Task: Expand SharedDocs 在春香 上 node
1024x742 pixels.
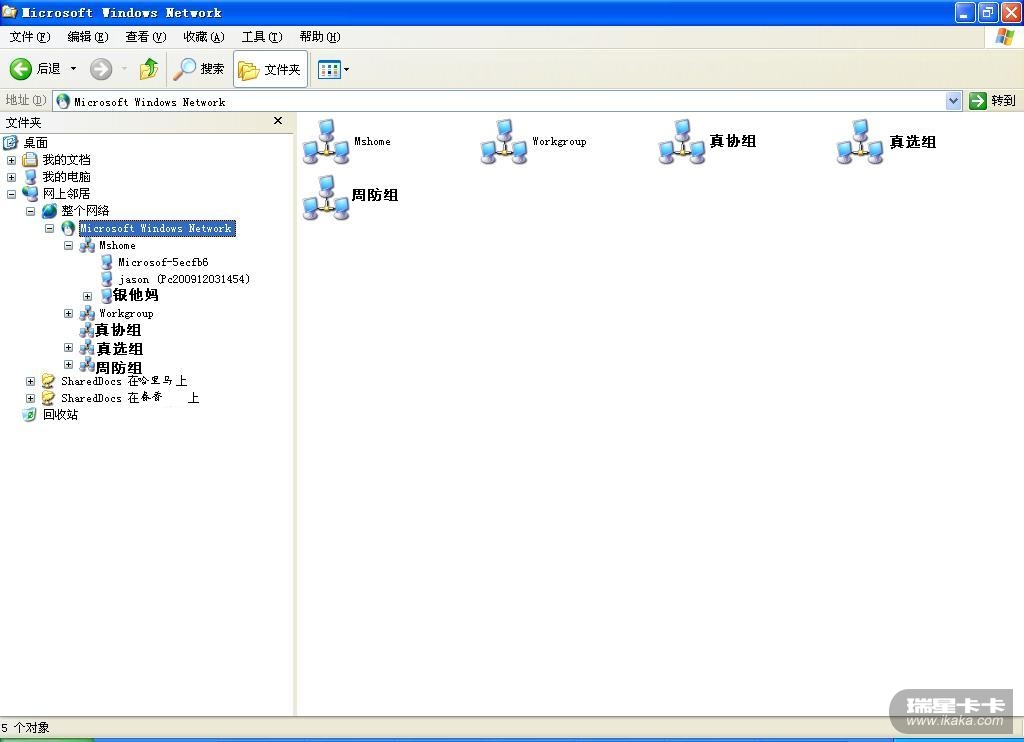Action: pos(30,398)
